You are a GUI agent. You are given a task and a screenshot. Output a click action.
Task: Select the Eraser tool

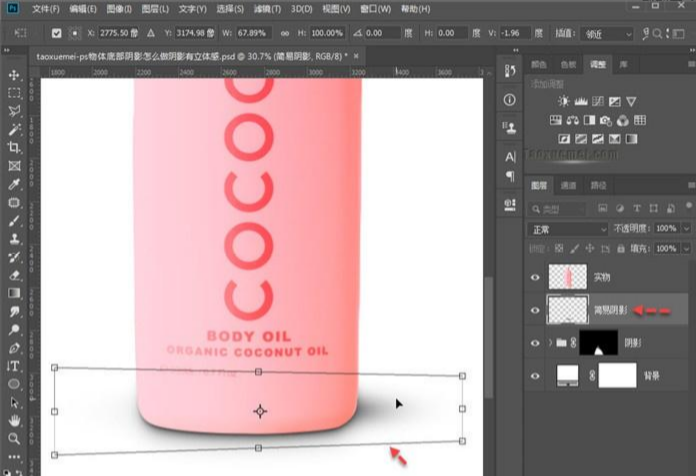(x=14, y=275)
